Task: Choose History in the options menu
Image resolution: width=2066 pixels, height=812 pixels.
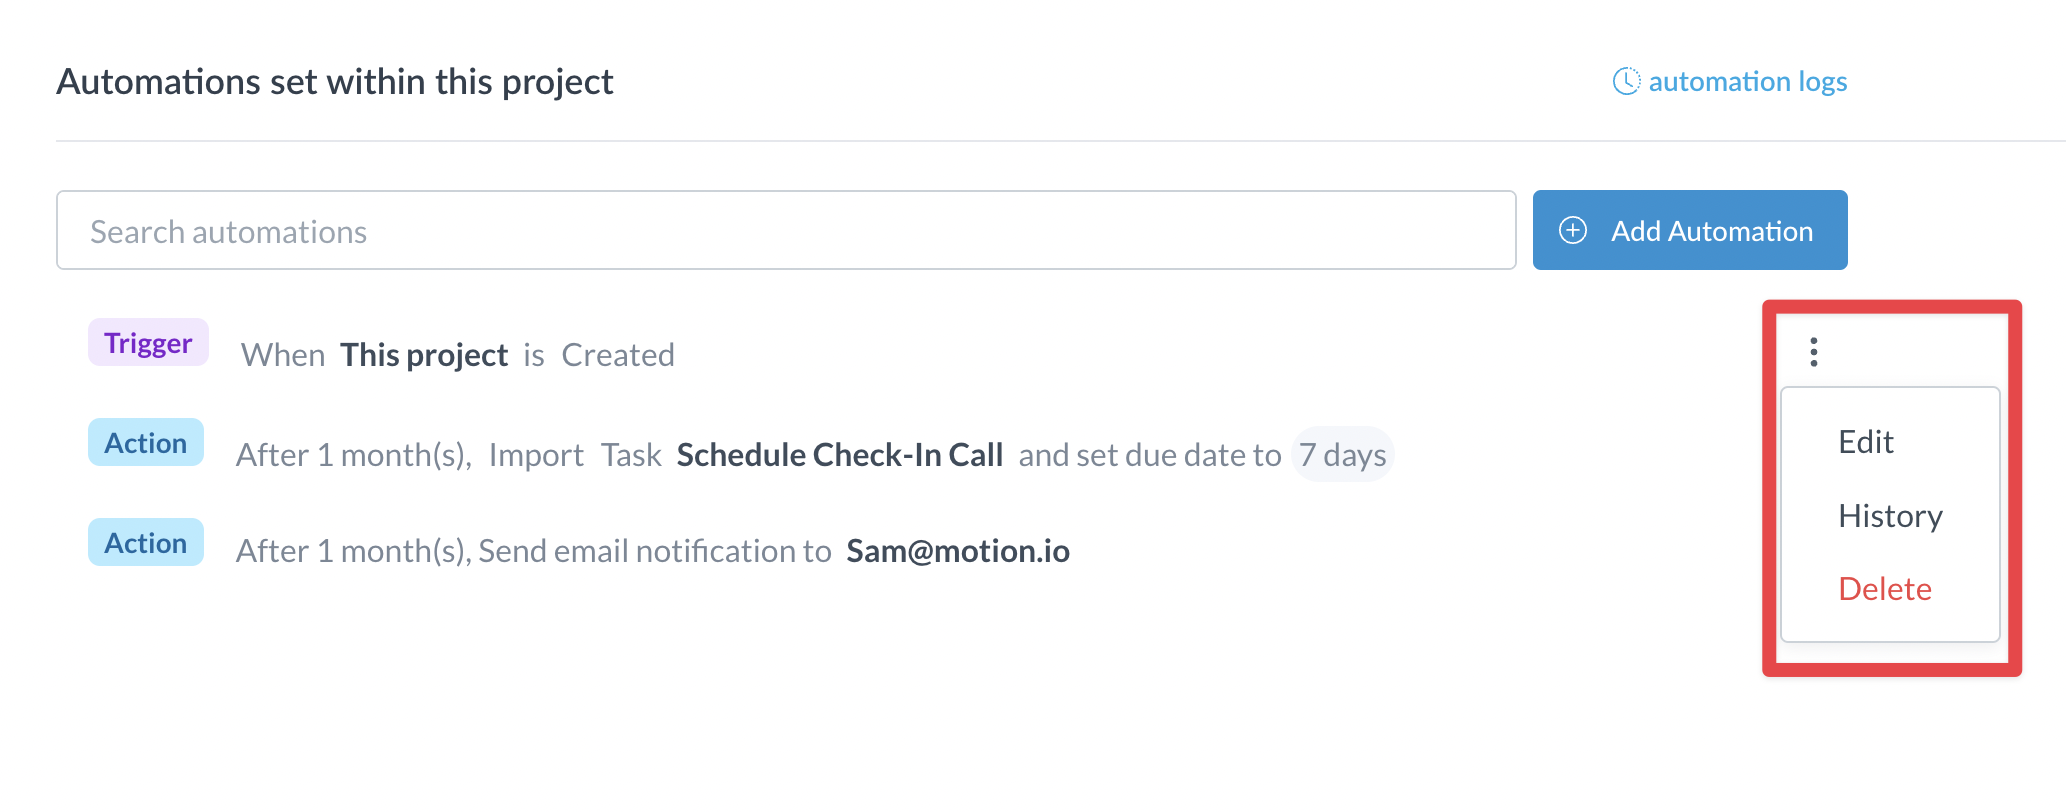Action: (x=1890, y=516)
